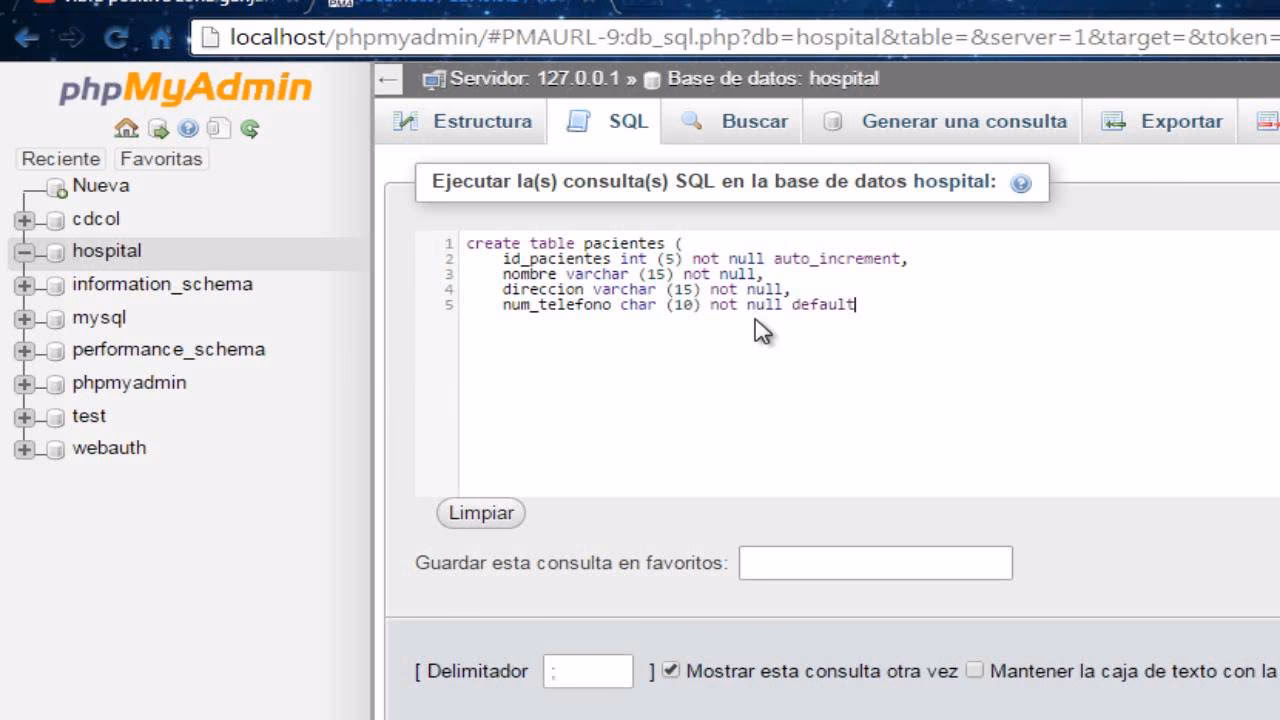Click the phpMyAdmin logo
Viewport: 1280px width, 720px height.
pos(186,89)
